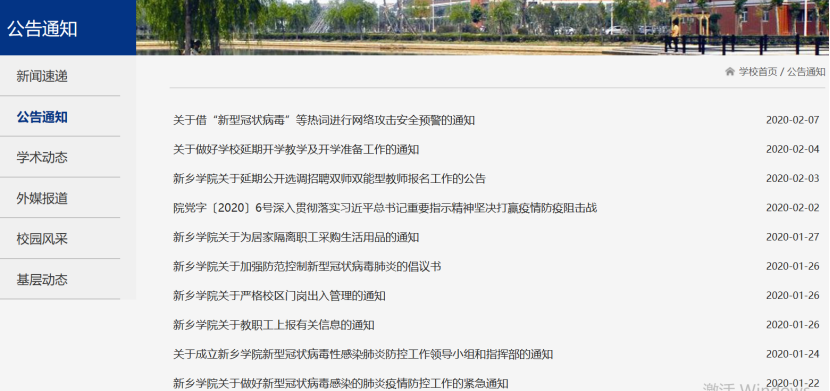Open 校园风采 from the sidebar
This screenshot has height=391, width=830.
coord(42,239)
